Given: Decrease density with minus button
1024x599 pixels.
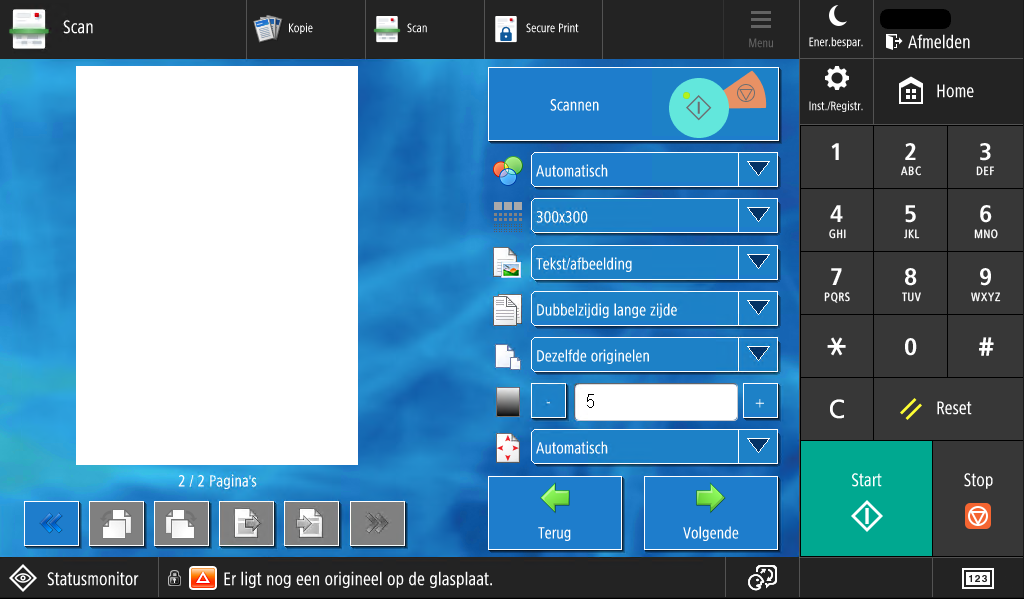Looking at the screenshot, I should tap(548, 401).
